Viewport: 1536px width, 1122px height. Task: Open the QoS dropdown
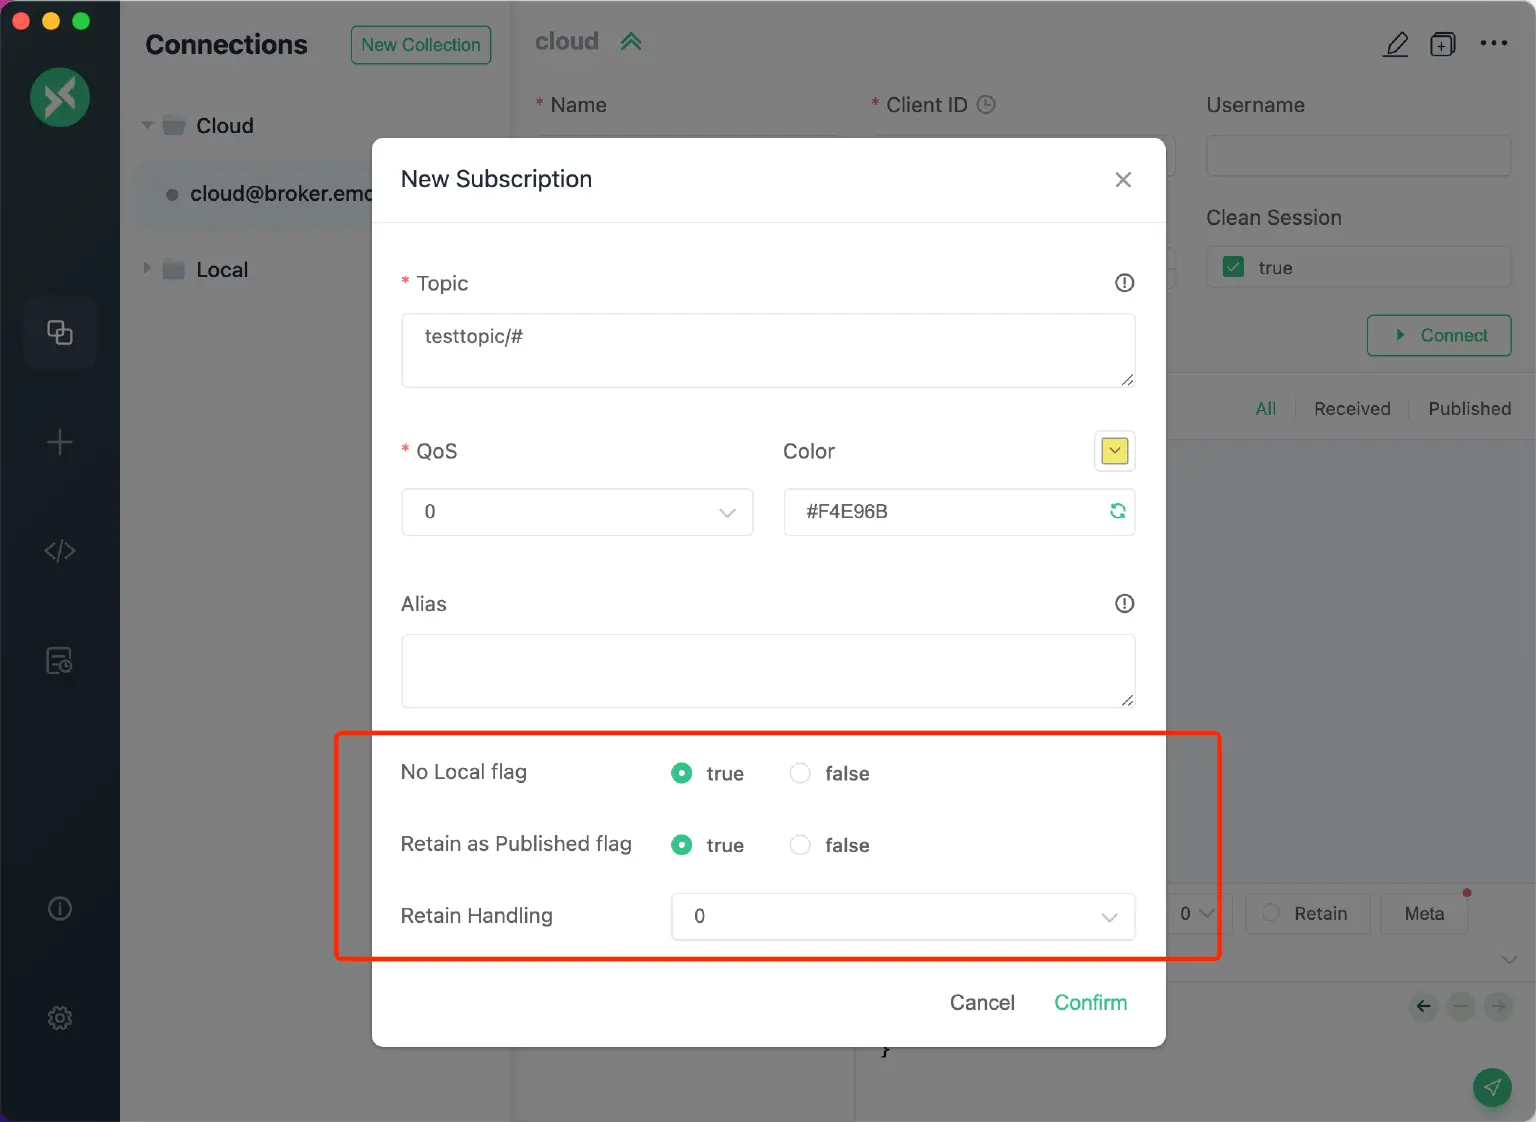(x=577, y=512)
